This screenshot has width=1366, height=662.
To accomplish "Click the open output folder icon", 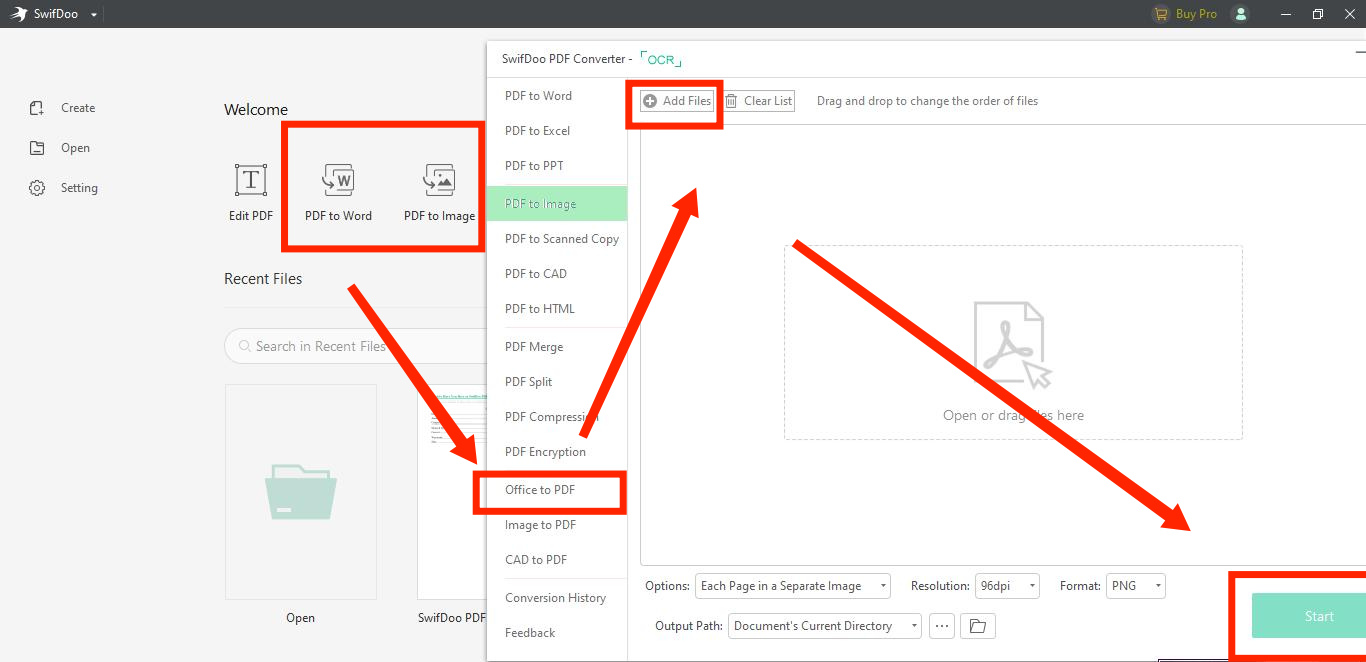I will [978, 626].
